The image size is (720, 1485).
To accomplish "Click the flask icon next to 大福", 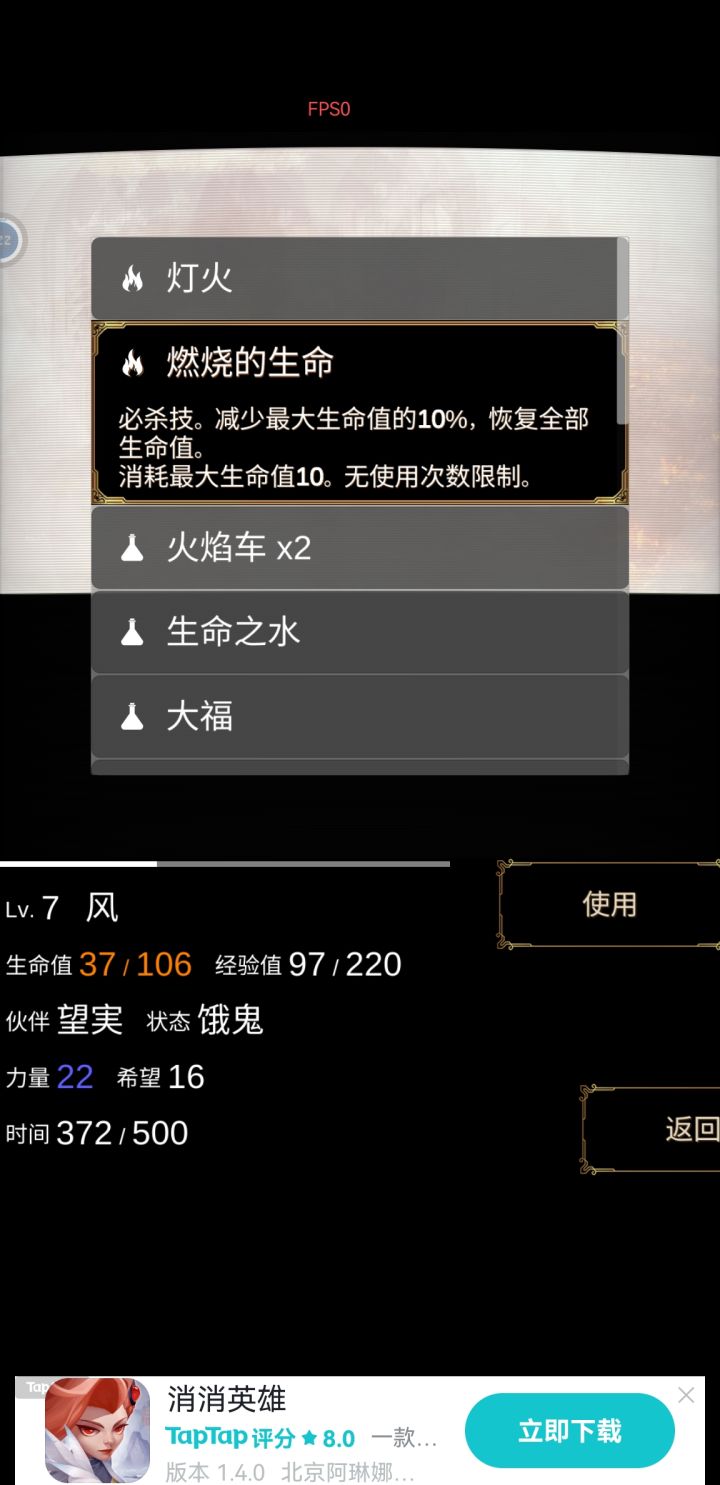I will click(132, 716).
